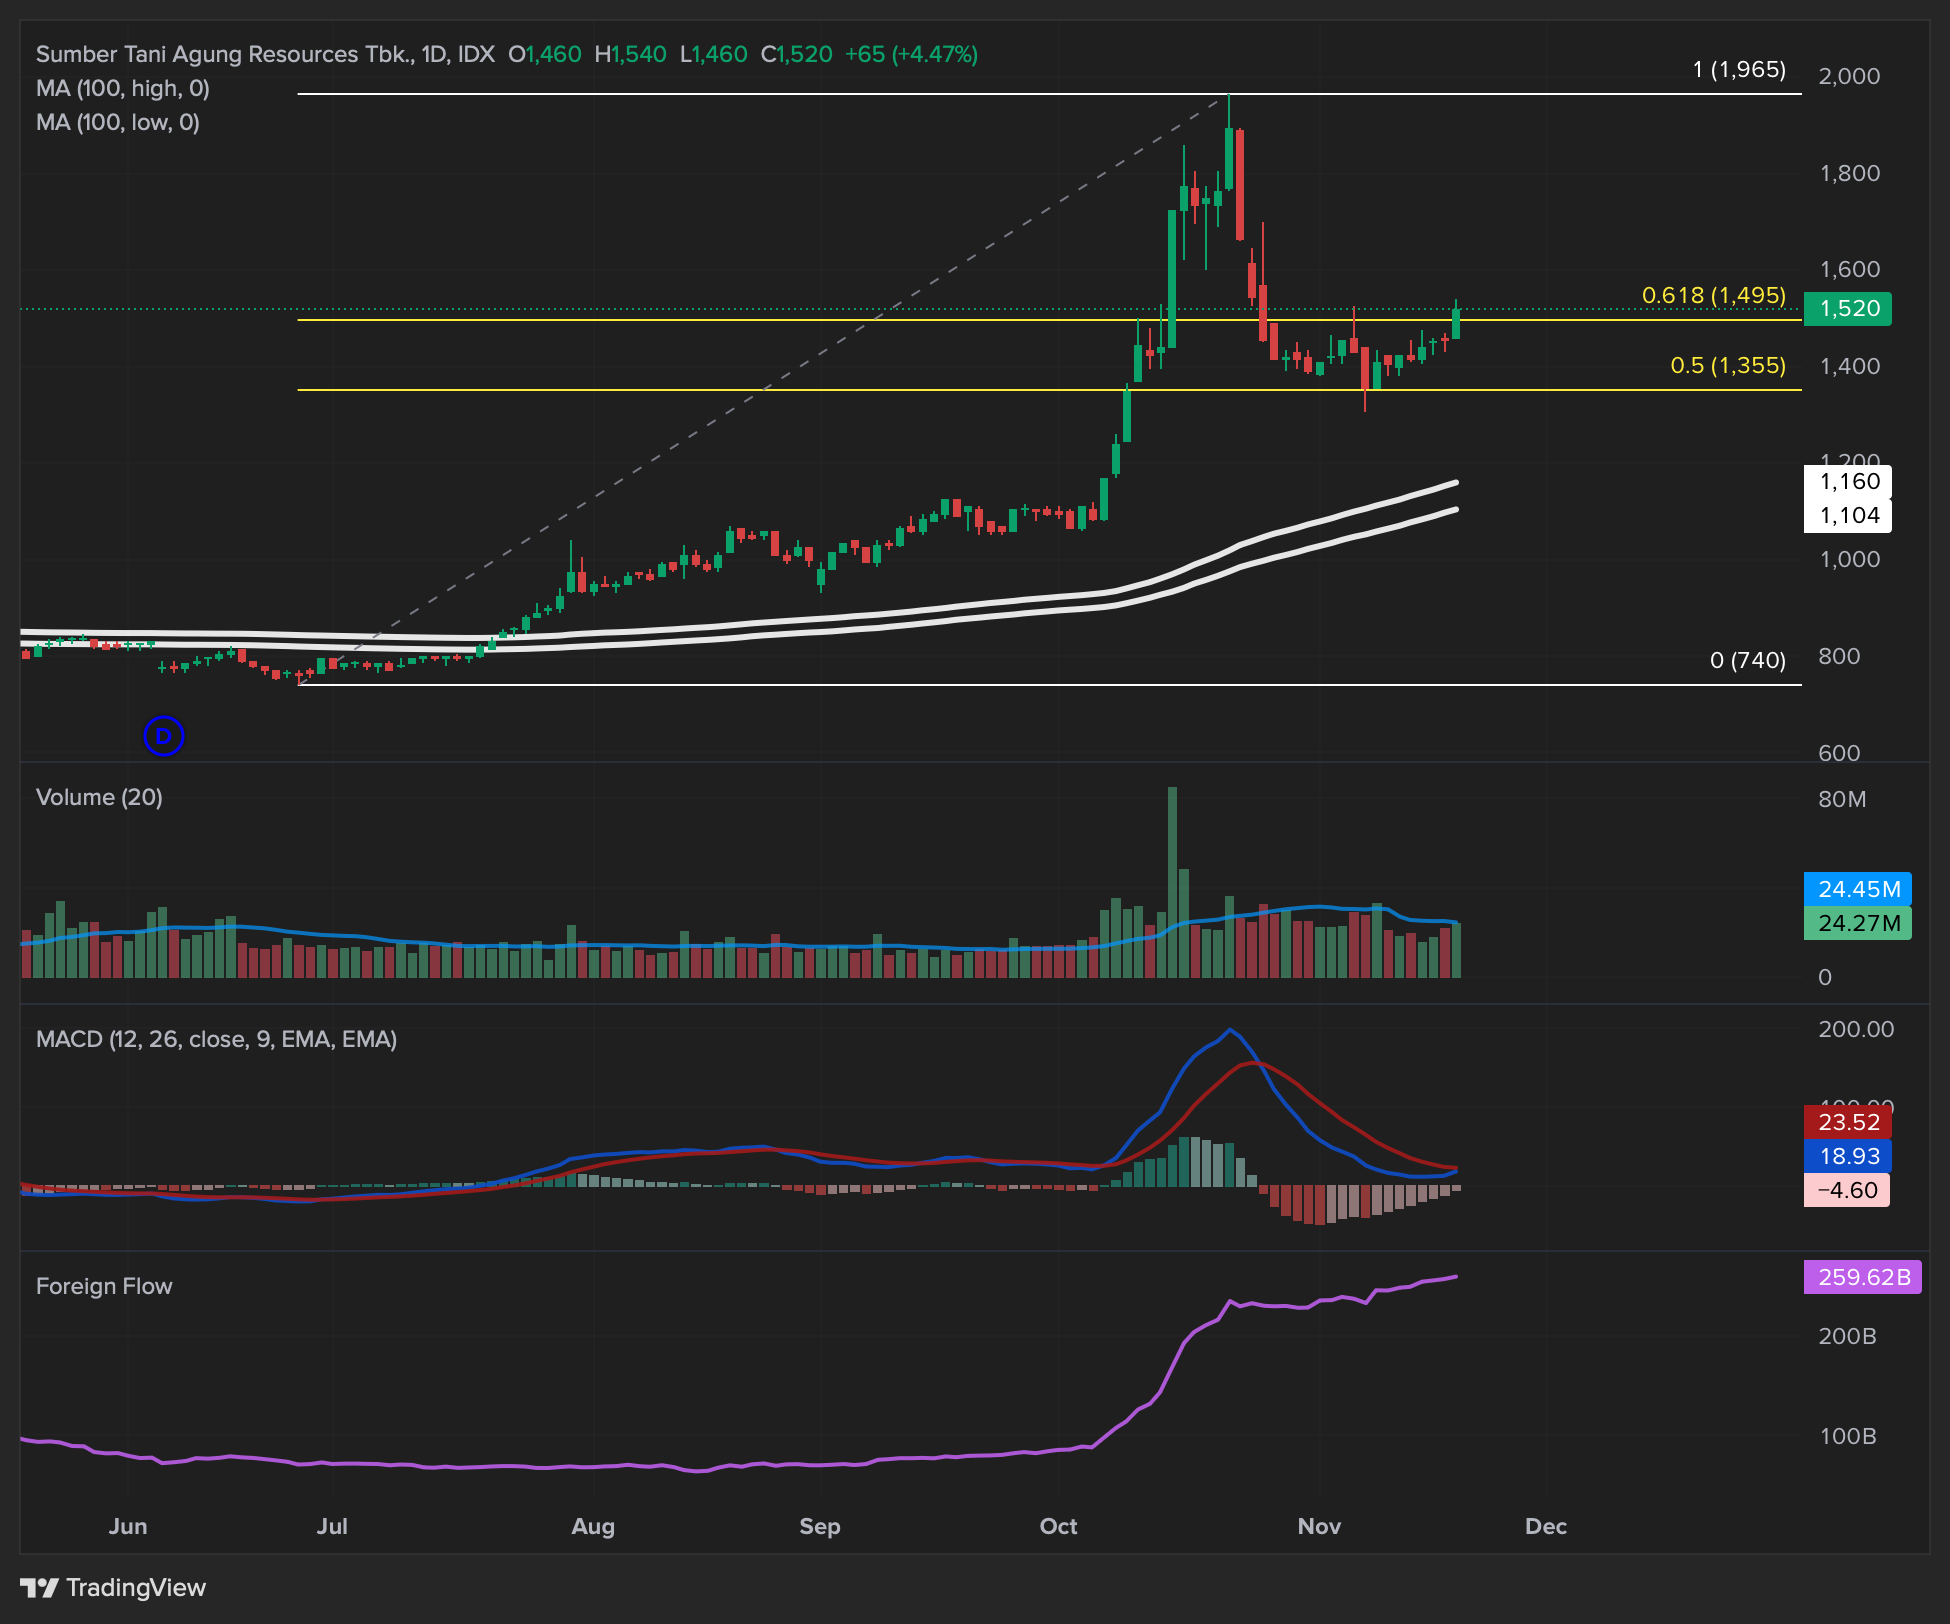Screen dimensions: 1950x1624
Task: Click the red 23.52 MACD signal tag
Action: [x=1847, y=1122]
